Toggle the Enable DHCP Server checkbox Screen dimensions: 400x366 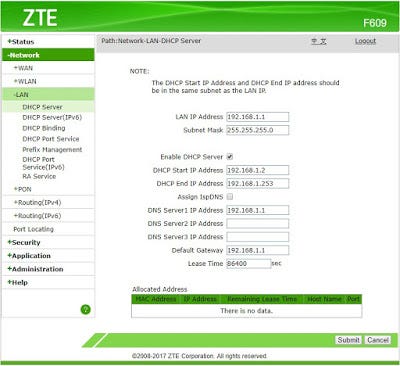coord(230,157)
